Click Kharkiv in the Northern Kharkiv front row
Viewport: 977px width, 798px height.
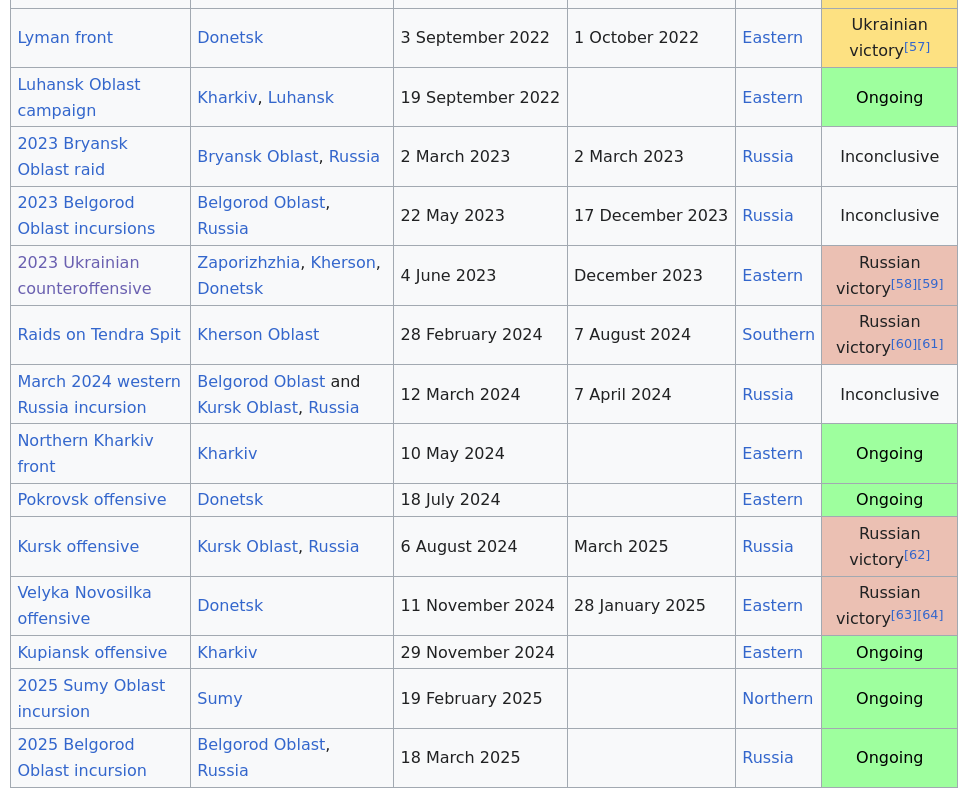point(227,454)
